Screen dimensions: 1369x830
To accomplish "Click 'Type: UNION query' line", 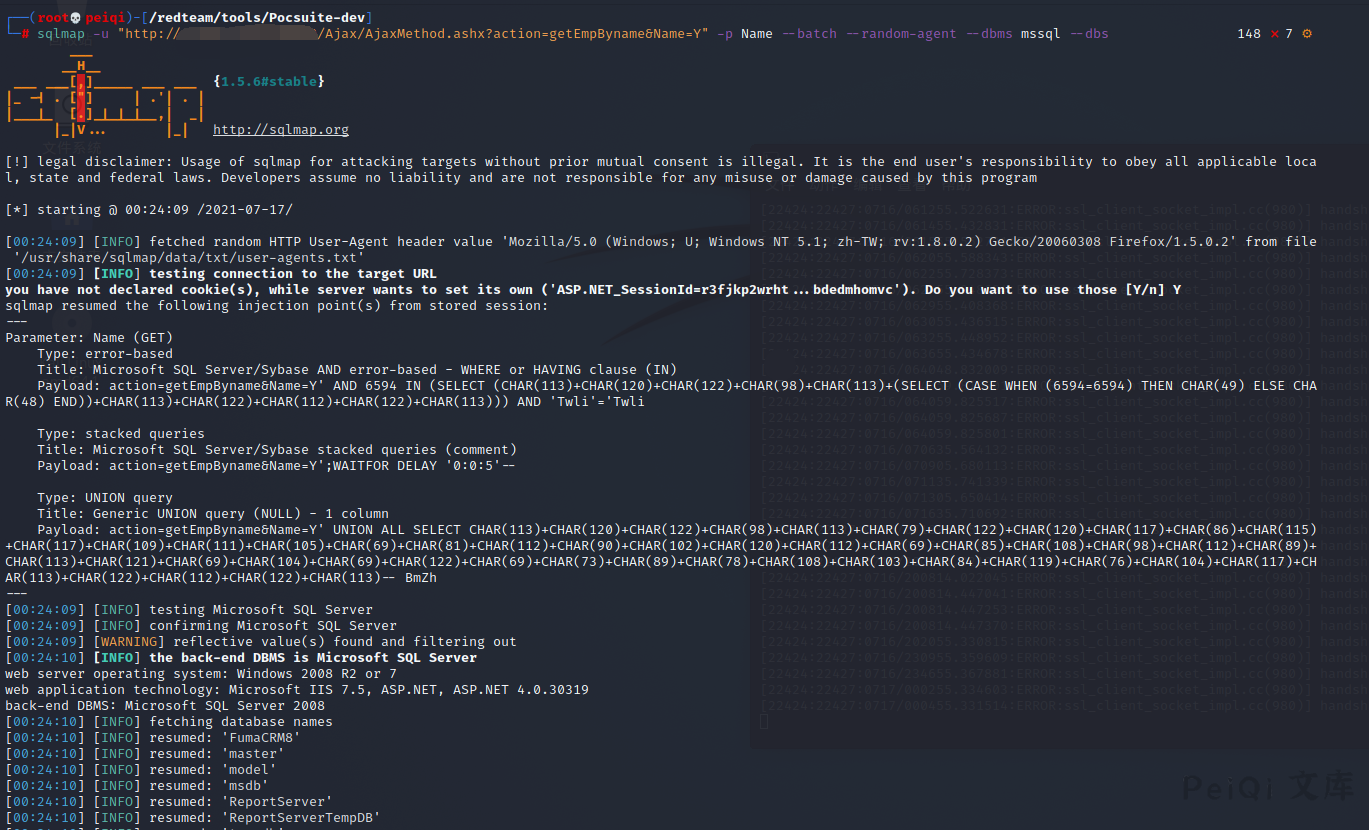I will click(x=105, y=498).
